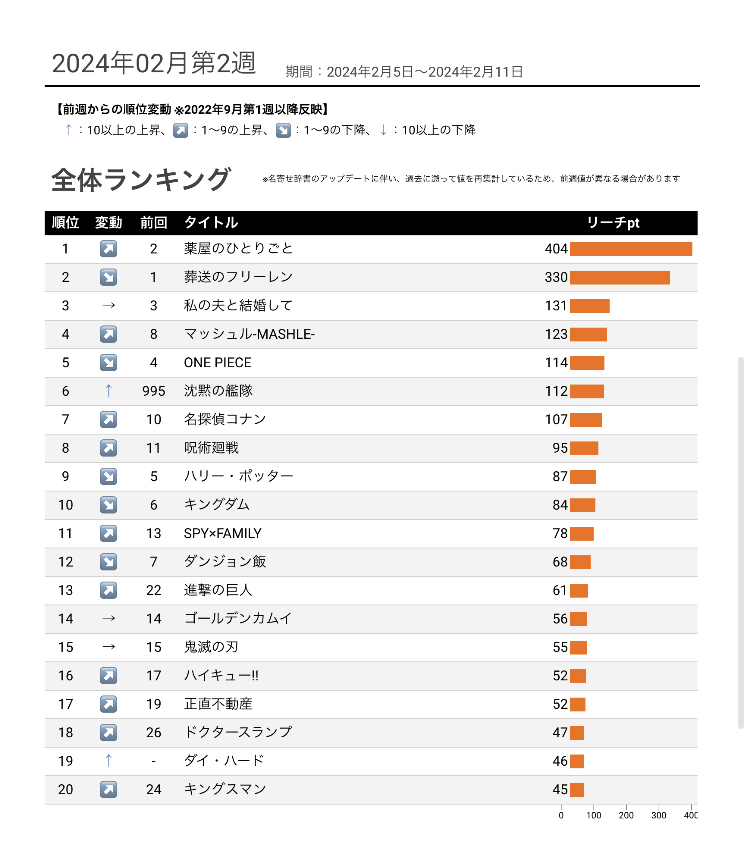750x864 pixels.
Task: Click the blue up arrow for ダイ・ハード
Action: [109, 761]
